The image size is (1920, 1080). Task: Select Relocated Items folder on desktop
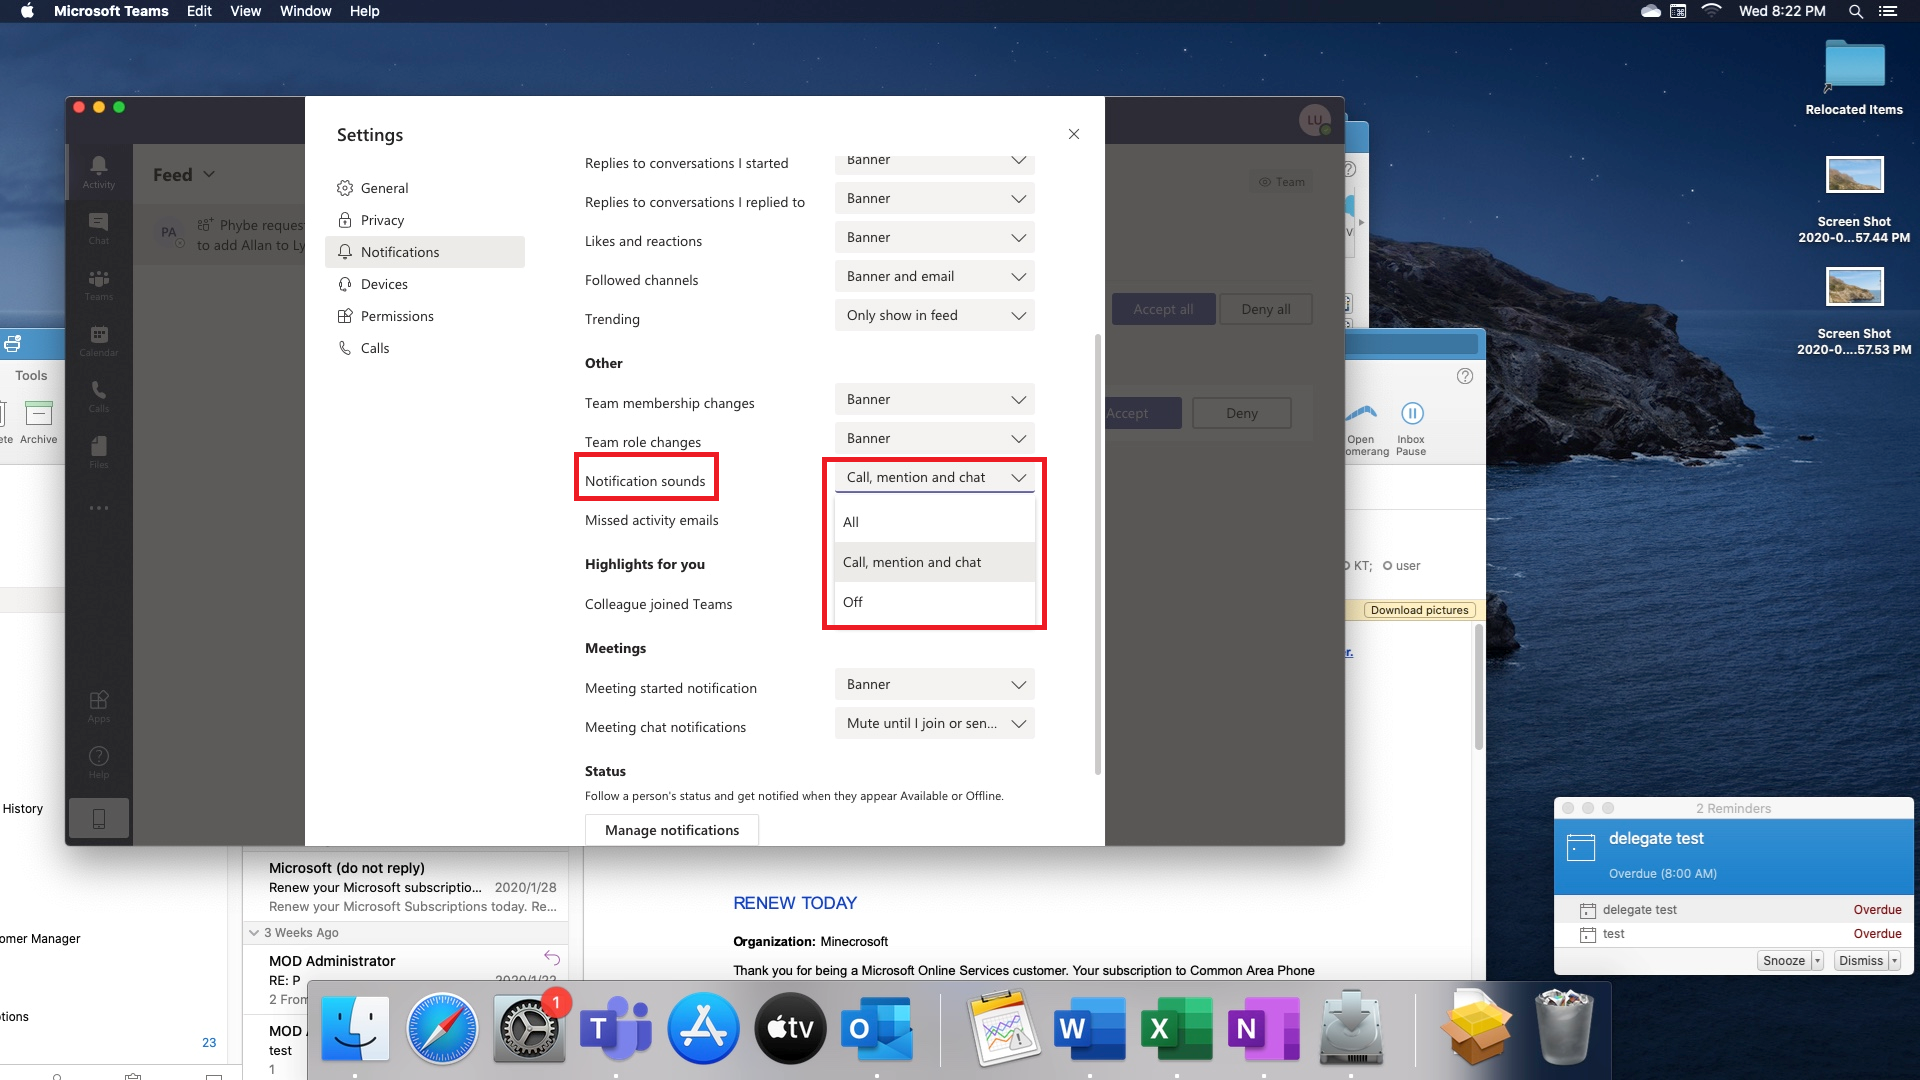1854,78
